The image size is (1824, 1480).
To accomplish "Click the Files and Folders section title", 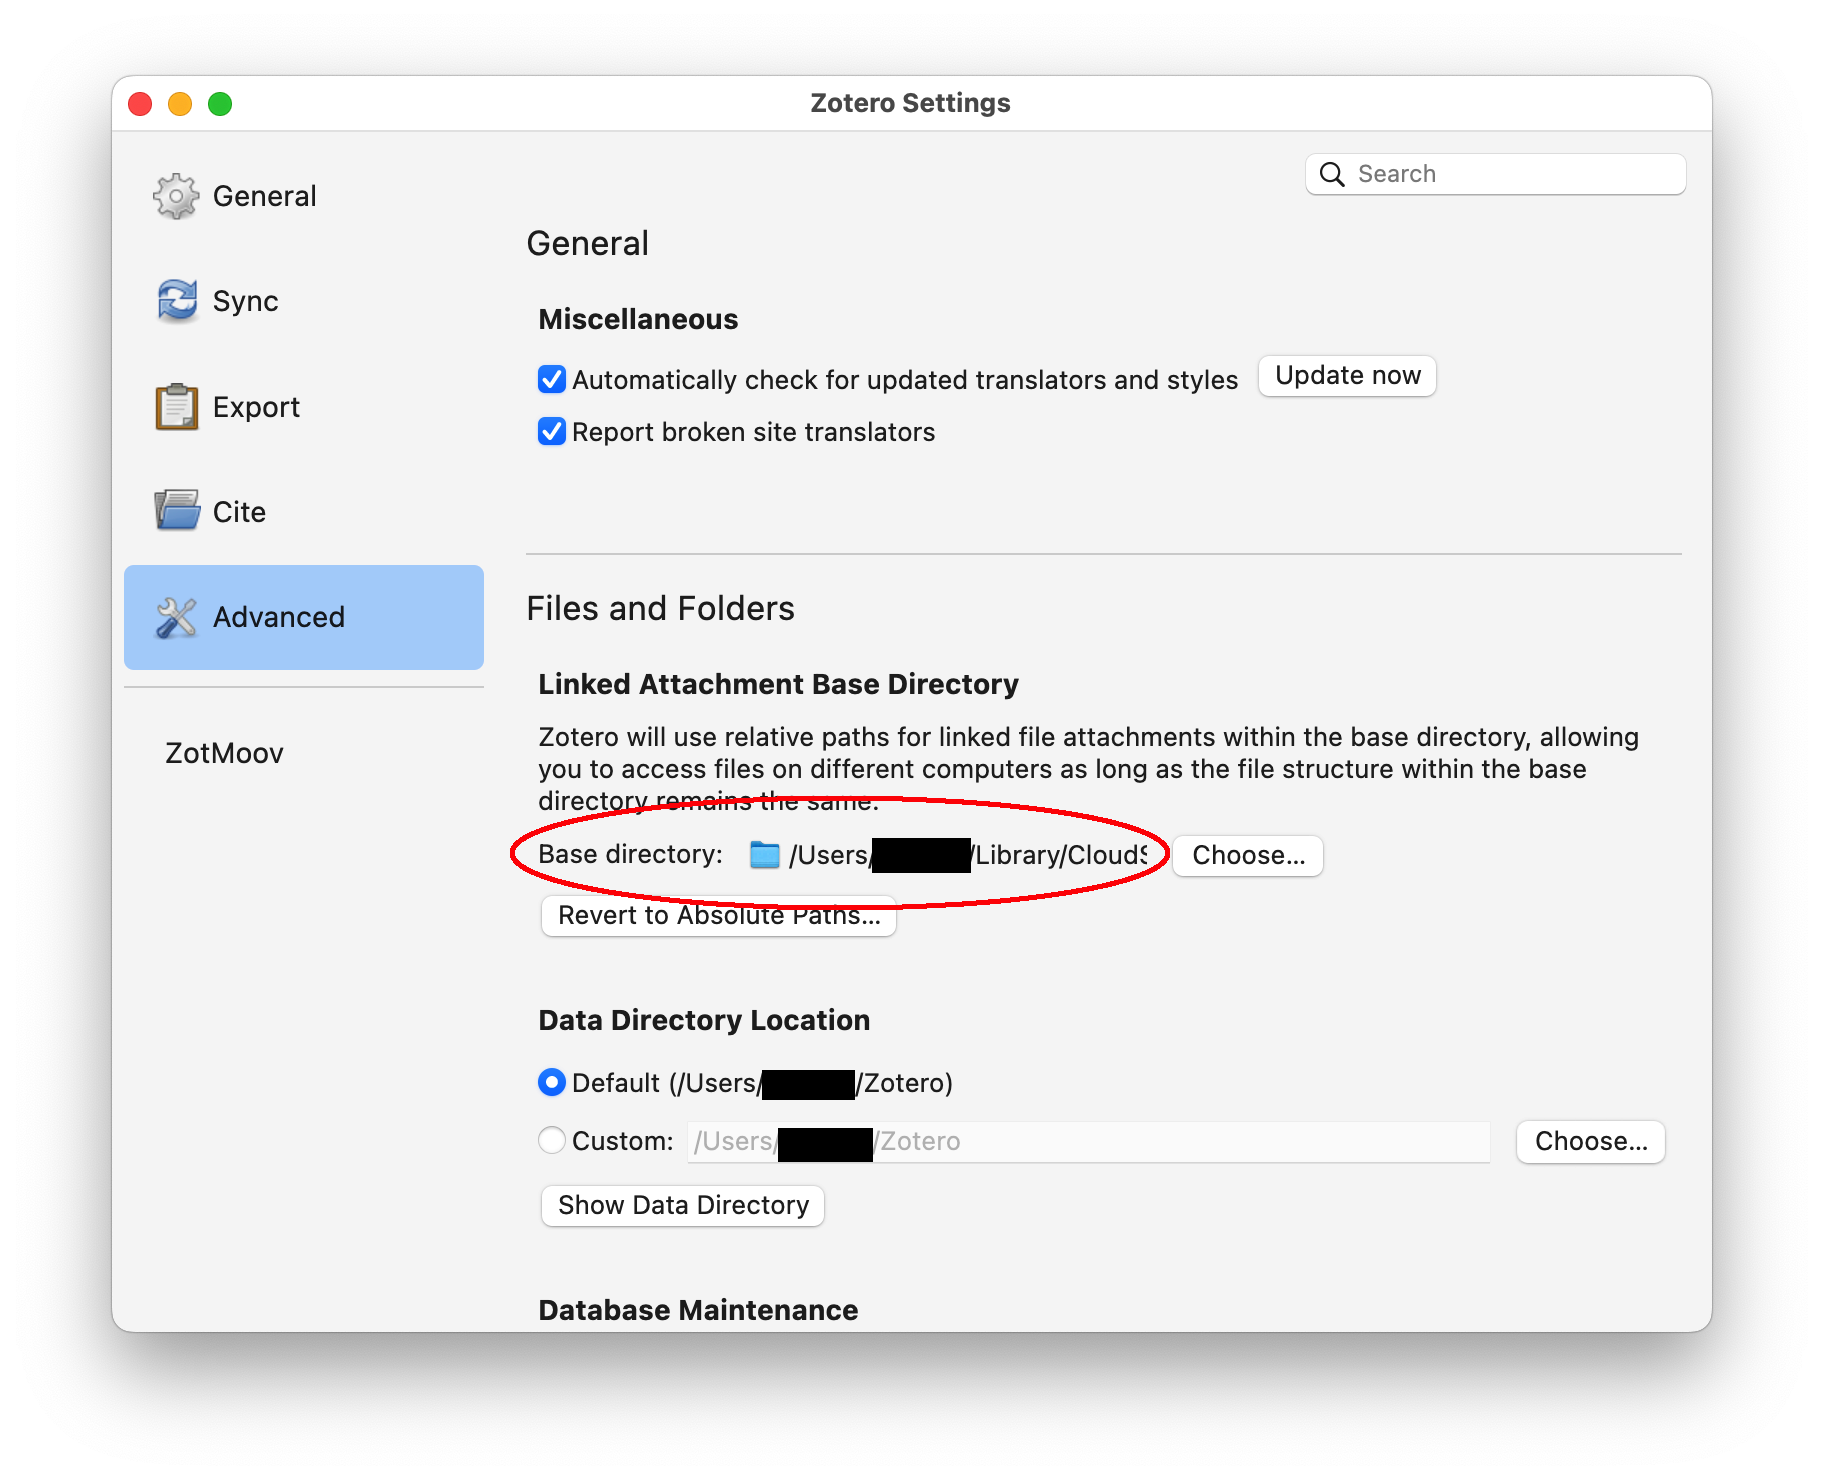I will tap(660, 608).
